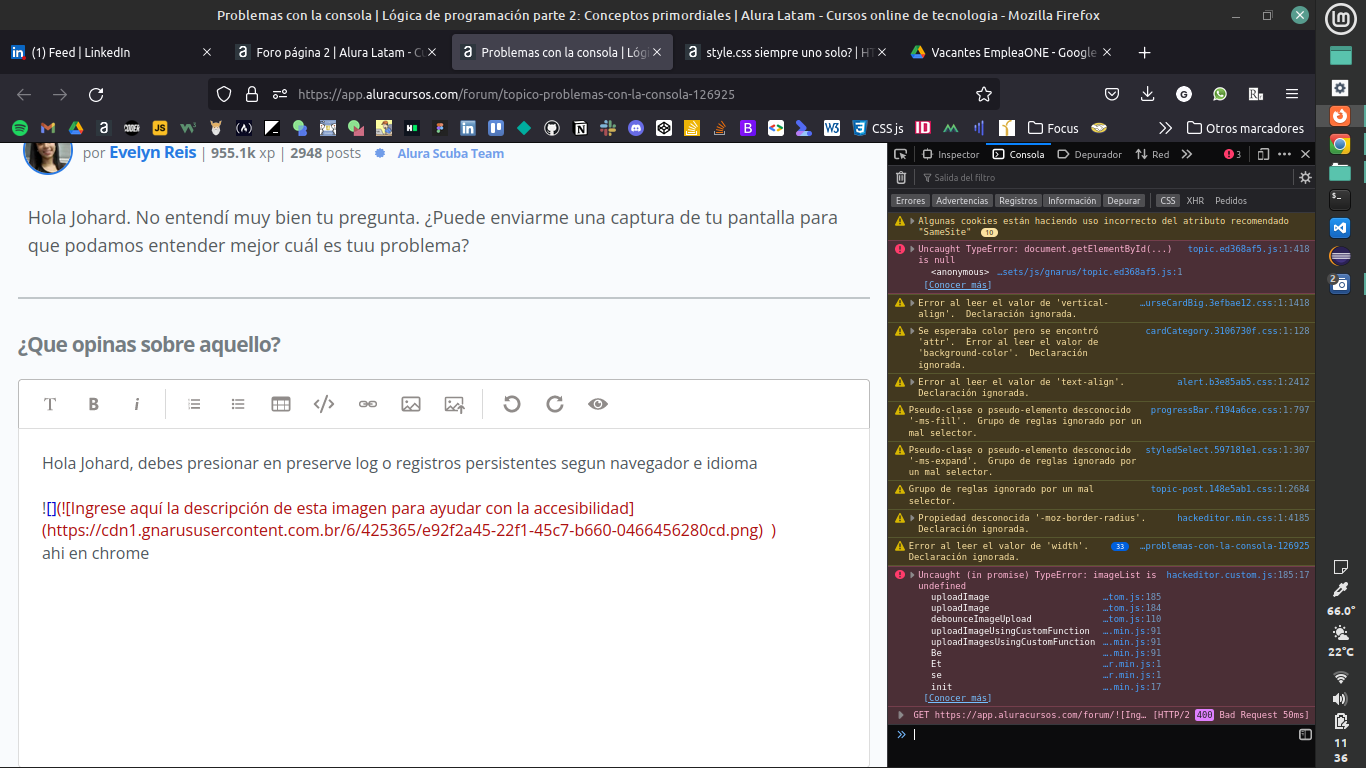Open the Slack bookmark icon

[x=608, y=128]
